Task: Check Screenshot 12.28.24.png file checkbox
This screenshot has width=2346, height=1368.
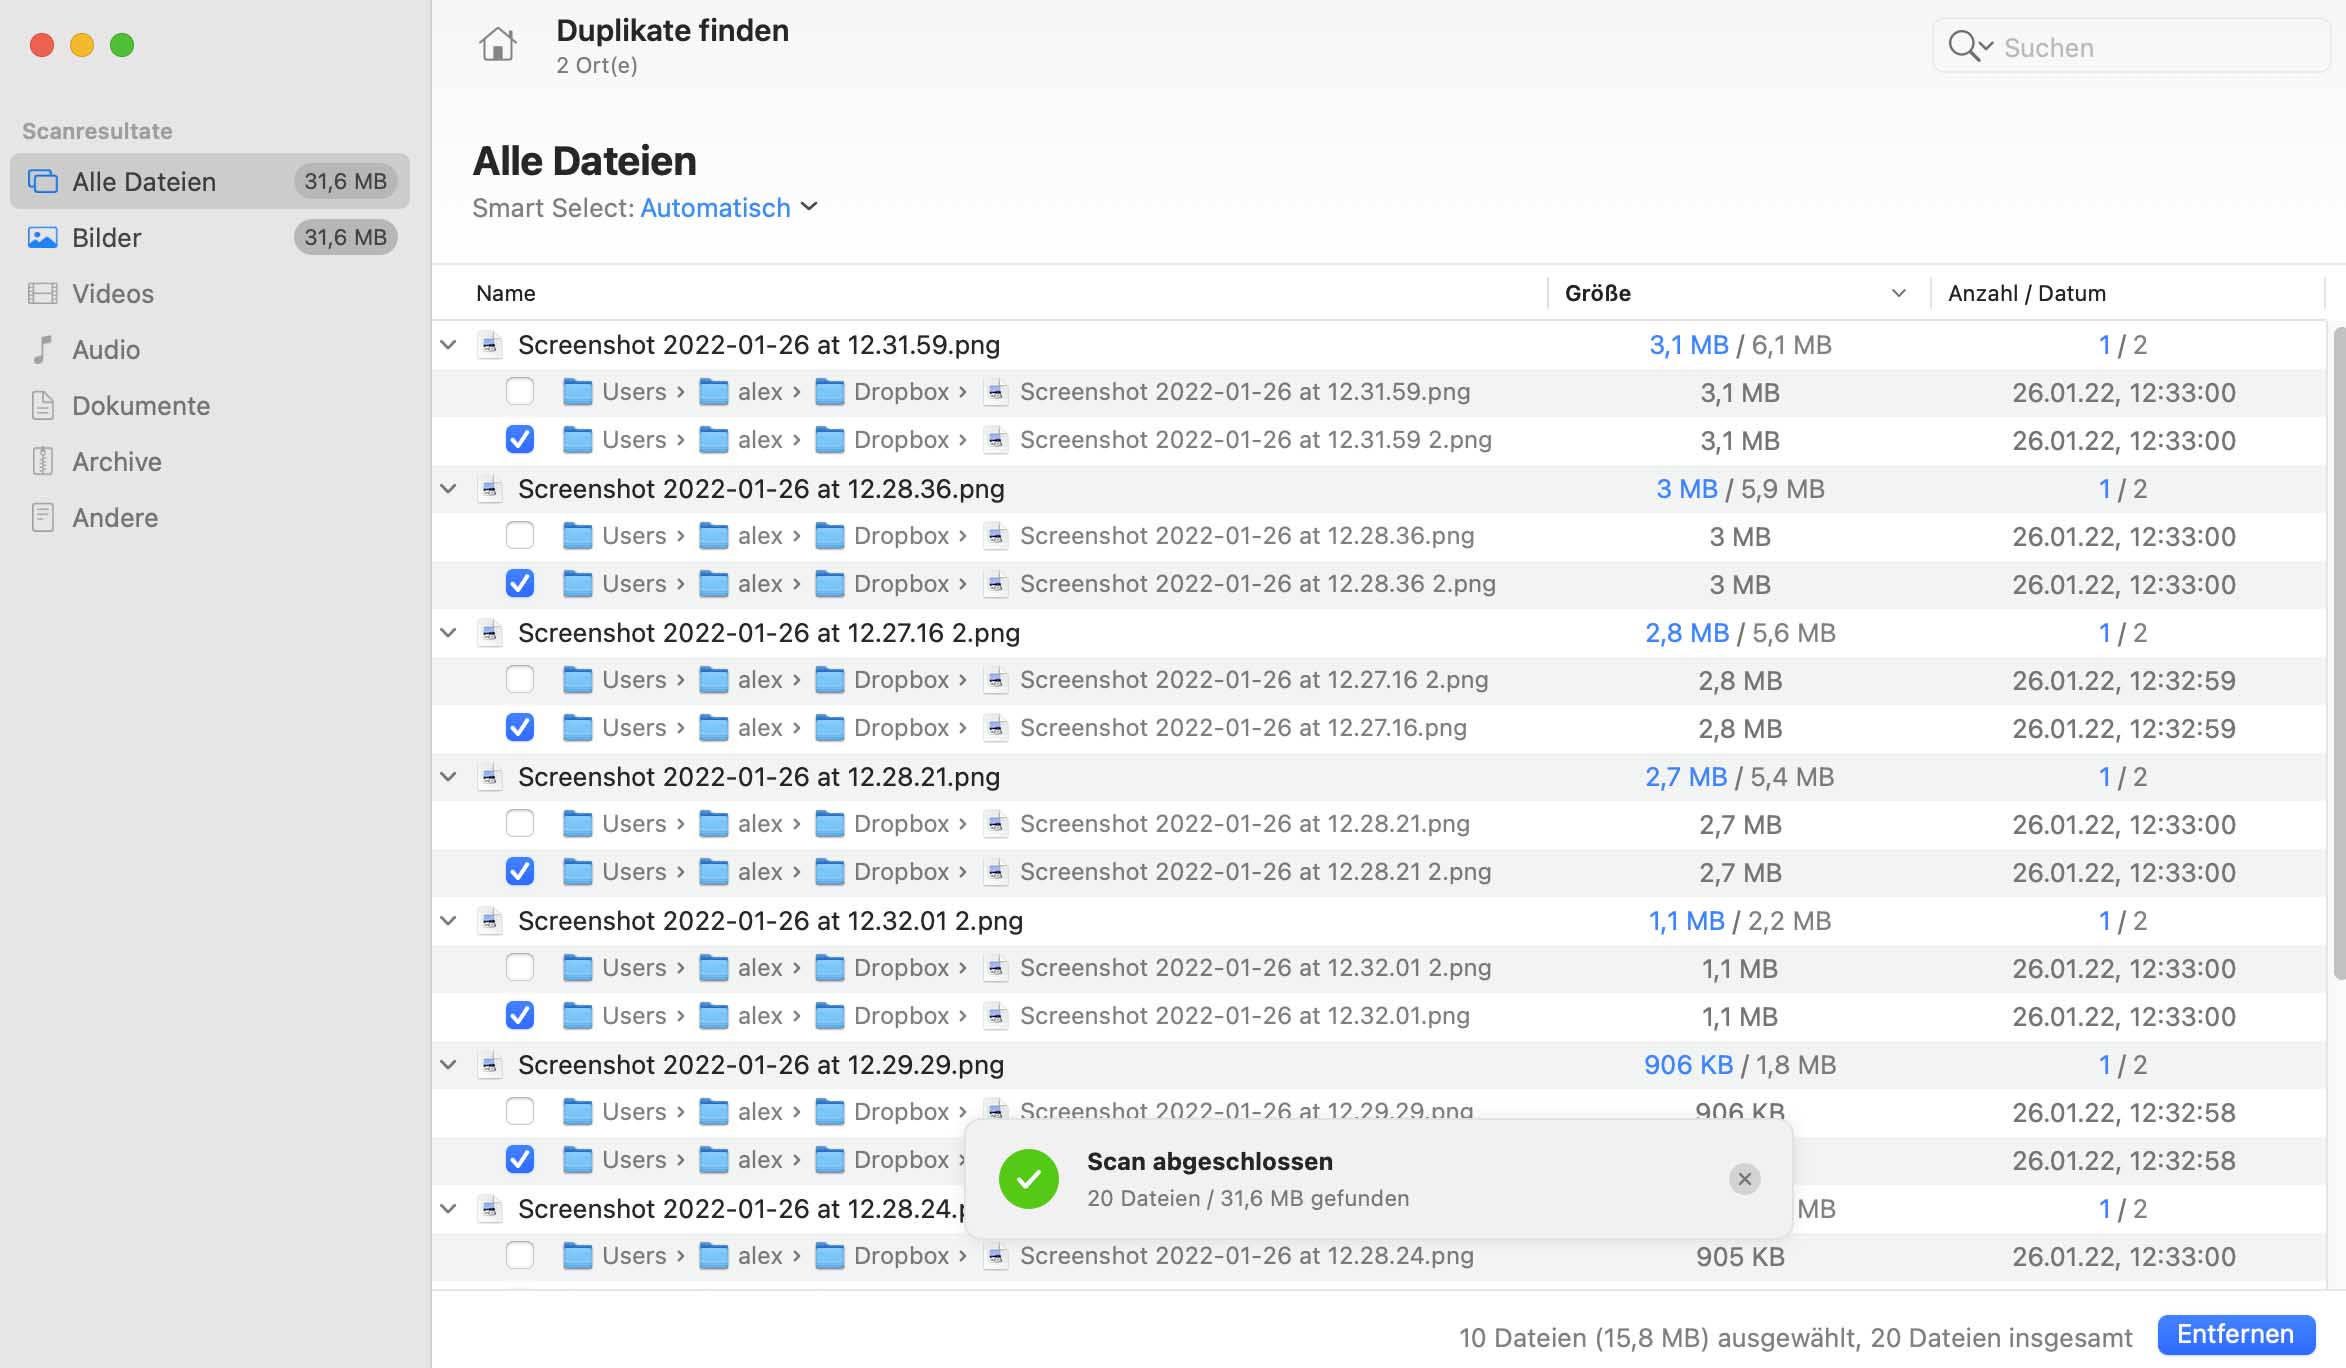Action: [x=520, y=1255]
